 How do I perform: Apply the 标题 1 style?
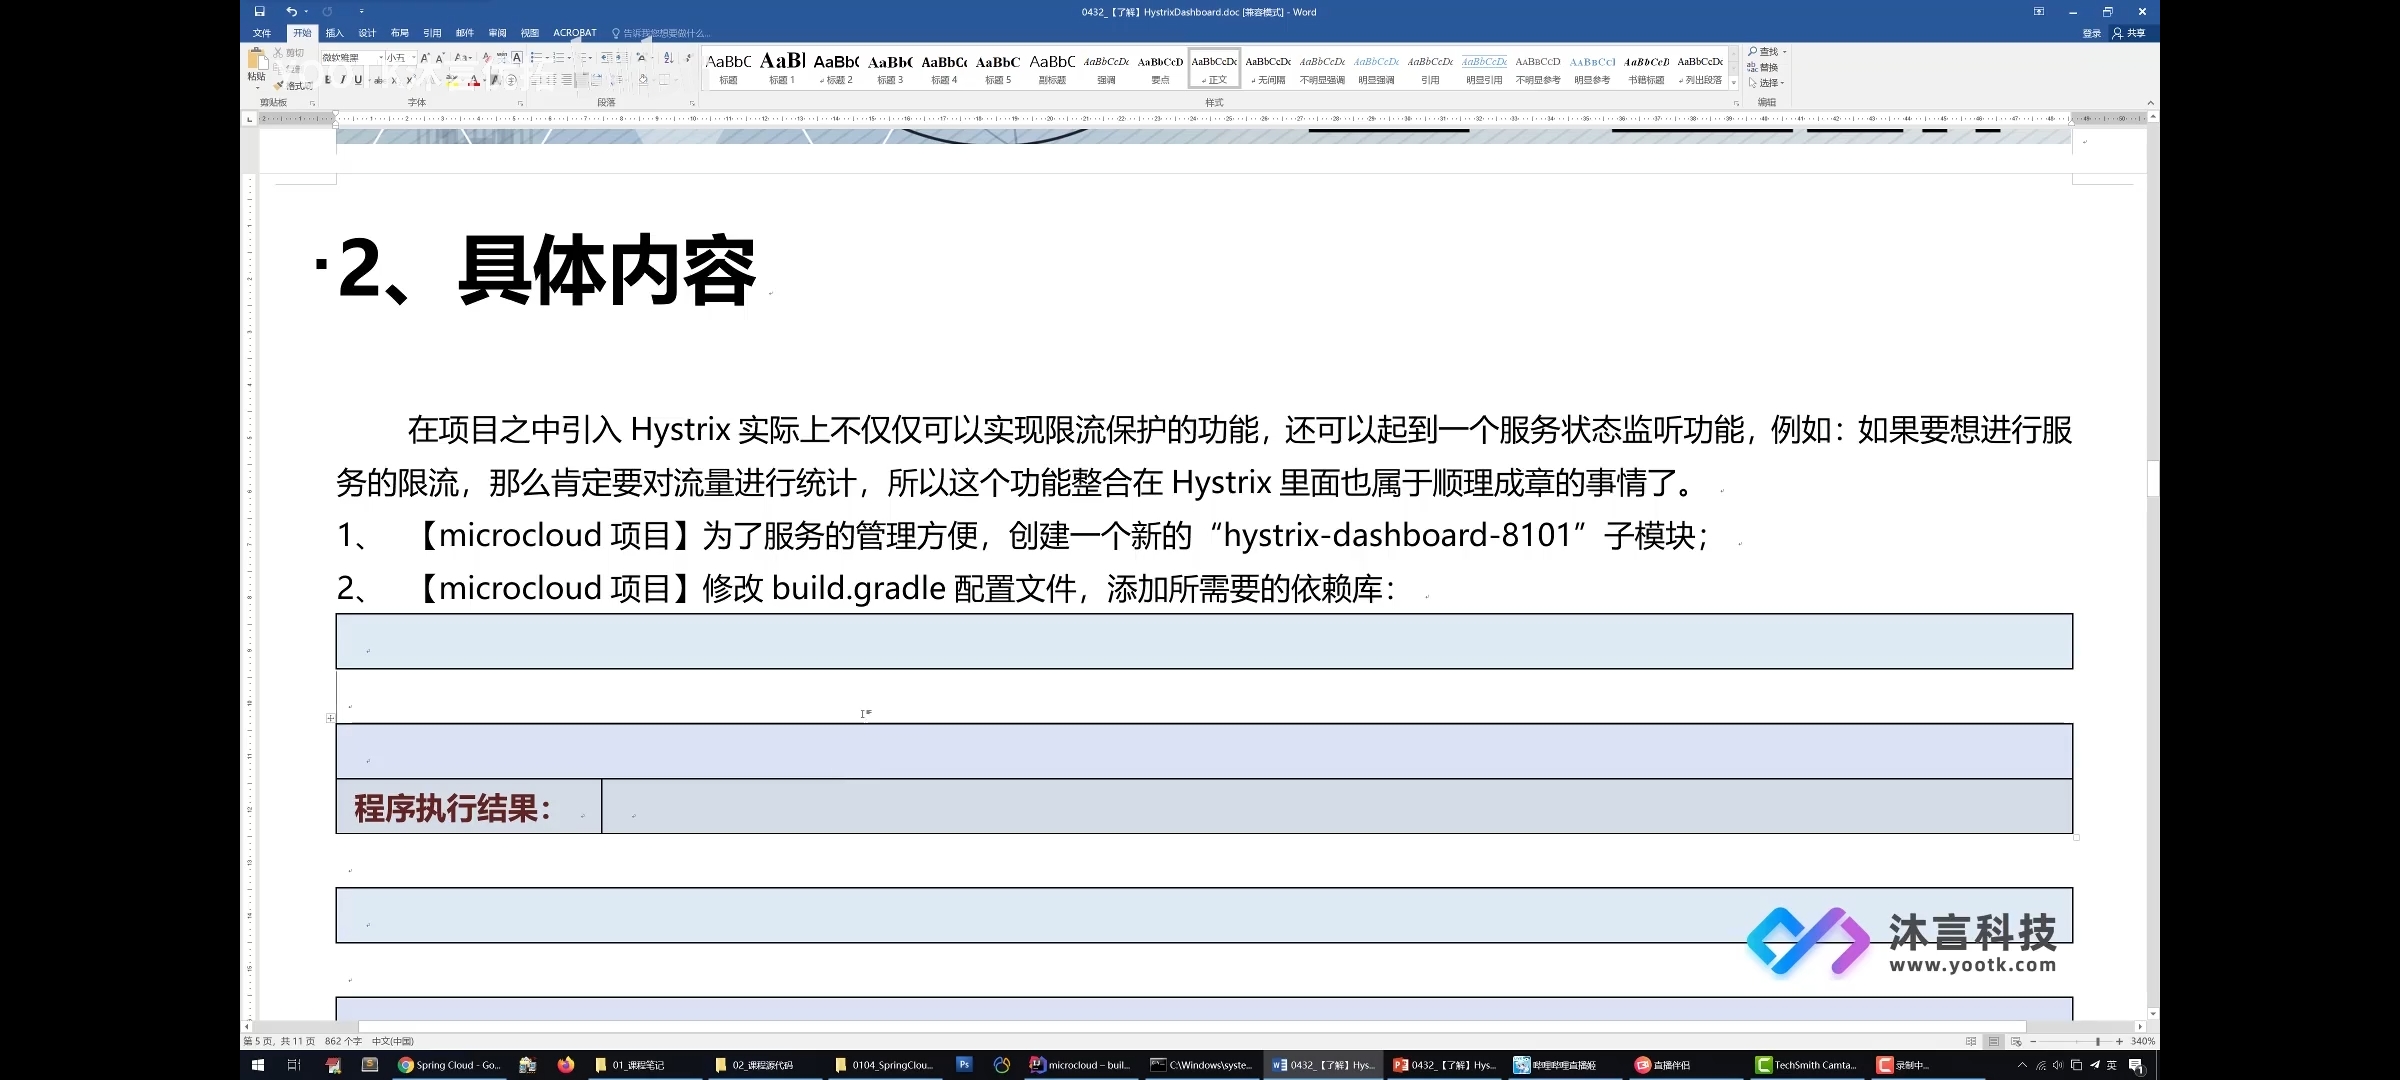(x=782, y=68)
